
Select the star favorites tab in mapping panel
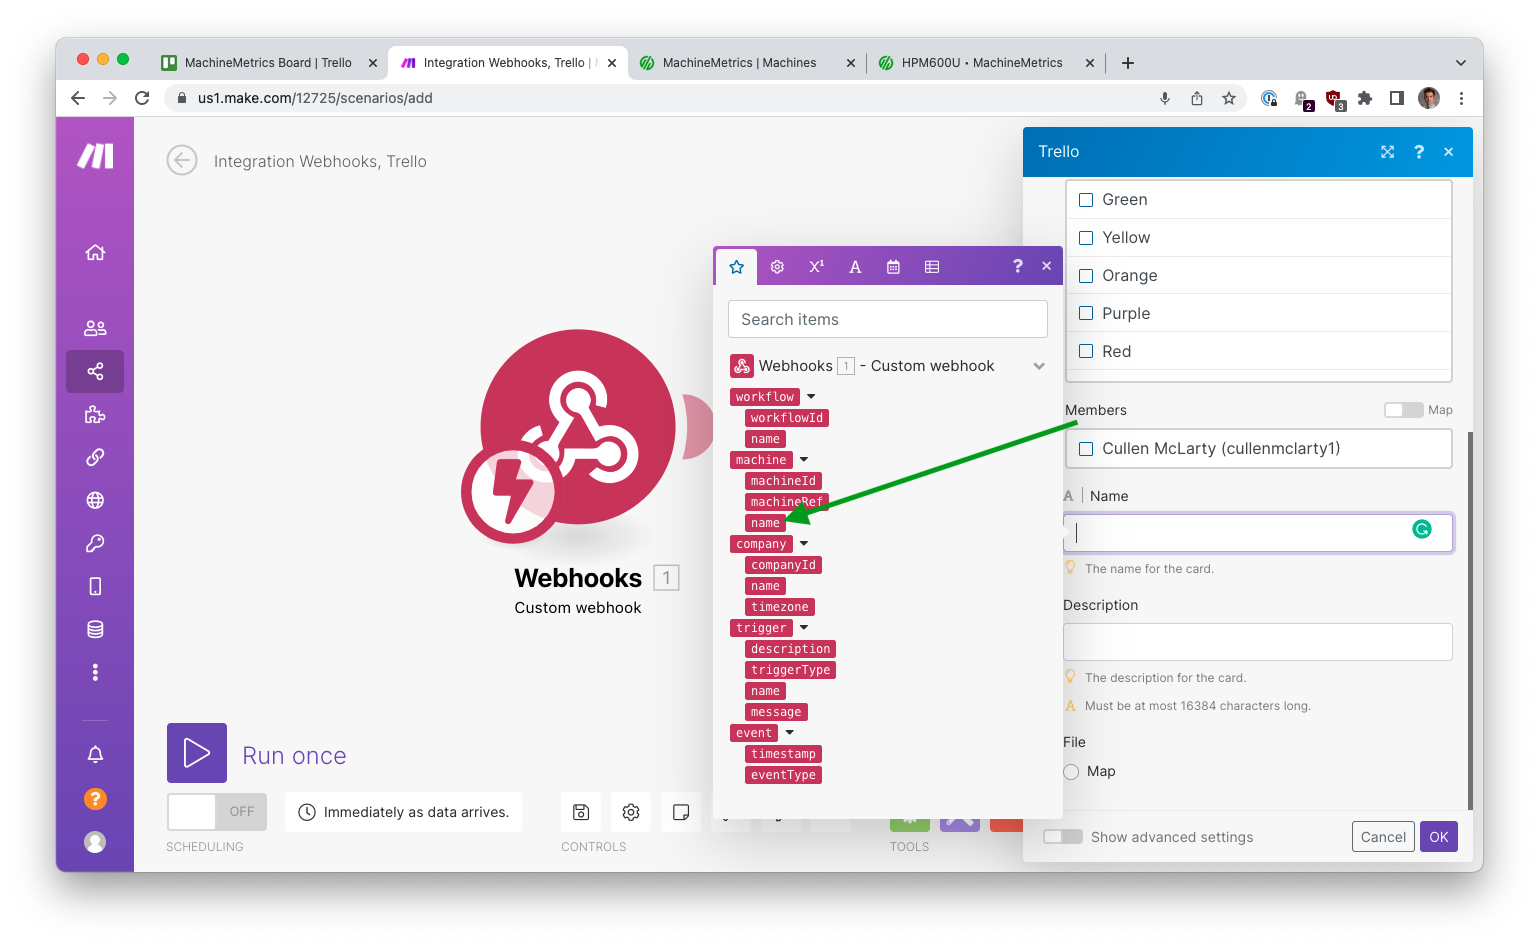coord(737,267)
